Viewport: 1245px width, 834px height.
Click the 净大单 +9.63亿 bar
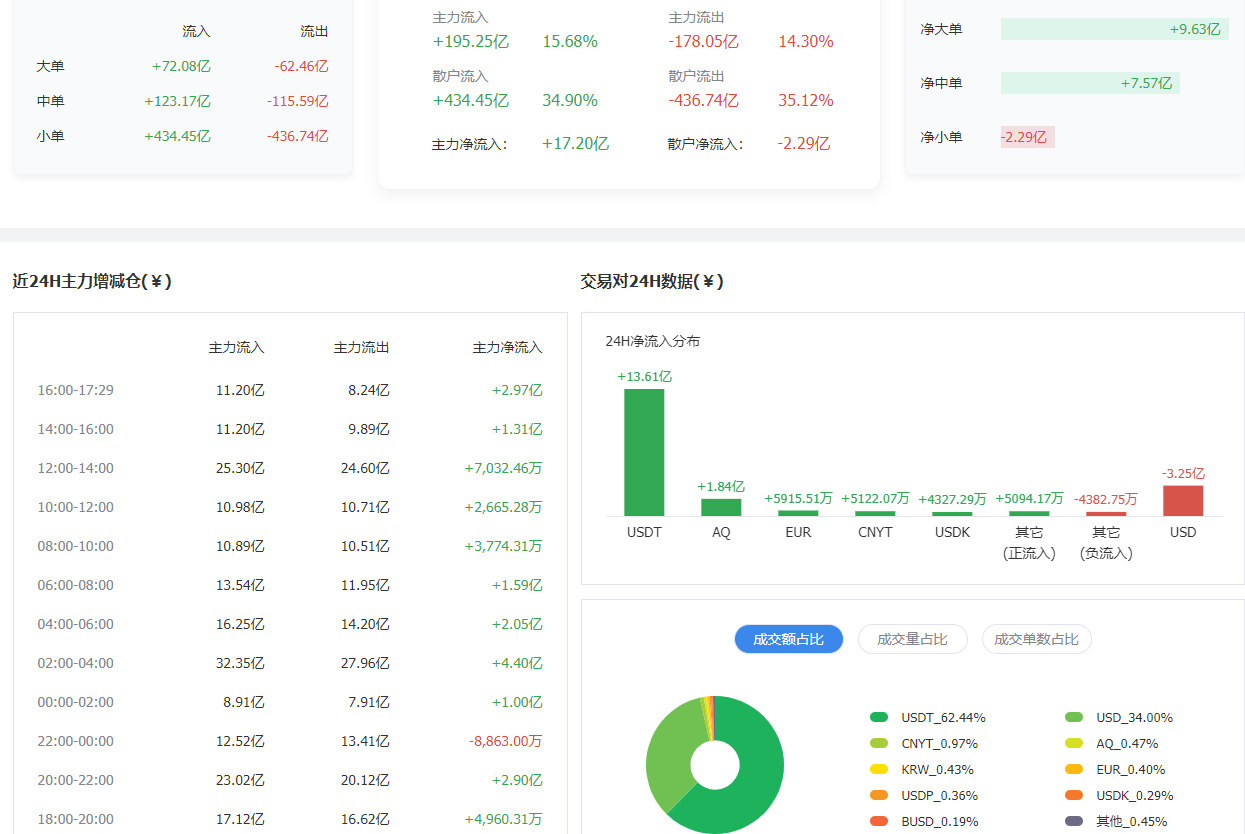(x=1114, y=29)
